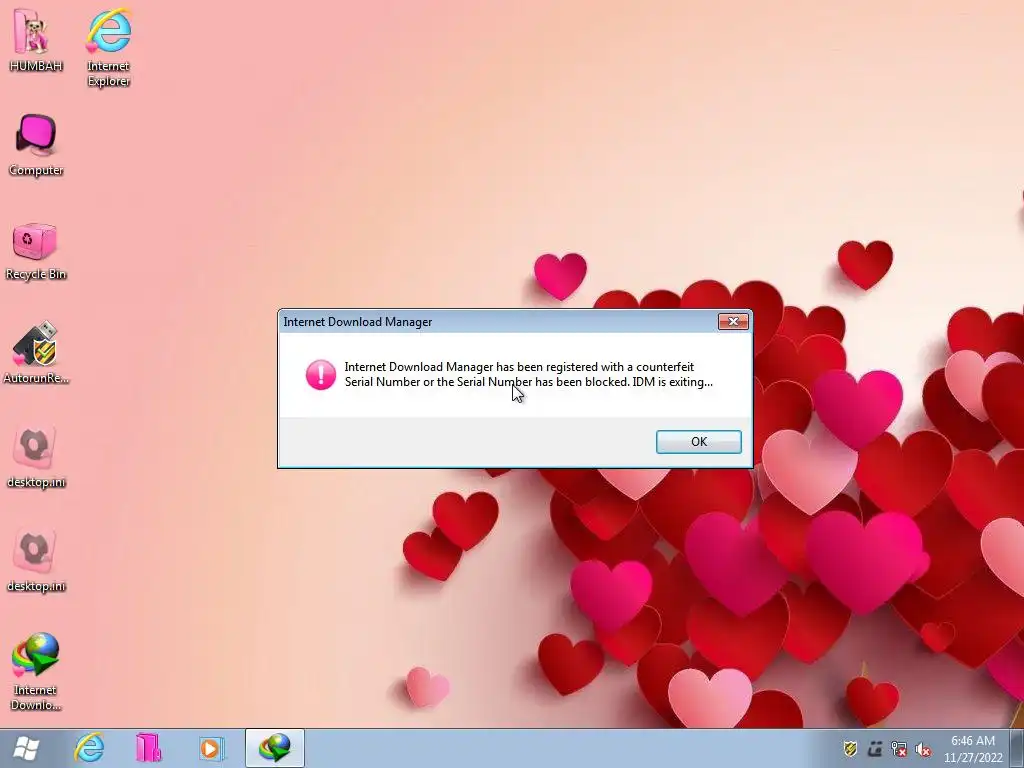Select the Computer desktop icon
Viewport: 1024px width, 768px height.
36,145
